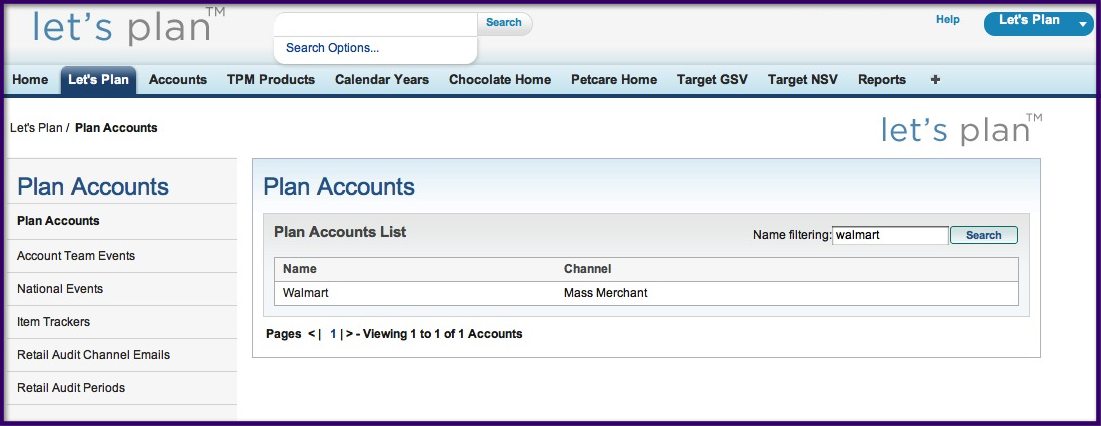Click Search next to Name filtering
The image size is (1101, 426).
(983, 235)
